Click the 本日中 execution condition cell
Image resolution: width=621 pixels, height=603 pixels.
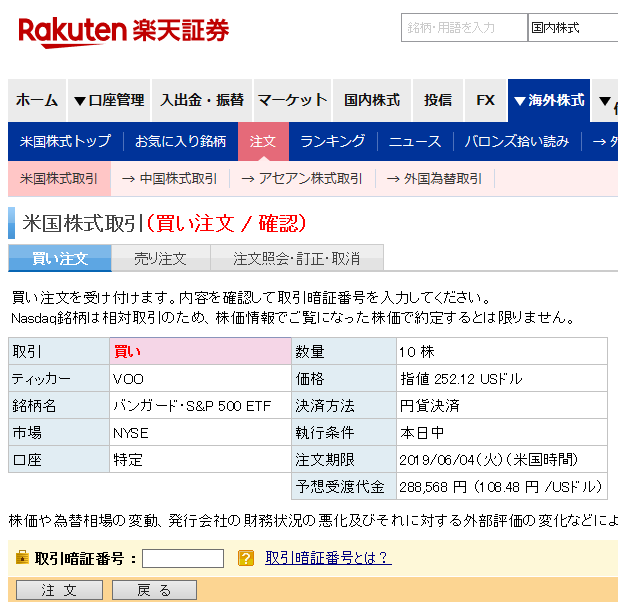tap(502, 433)
